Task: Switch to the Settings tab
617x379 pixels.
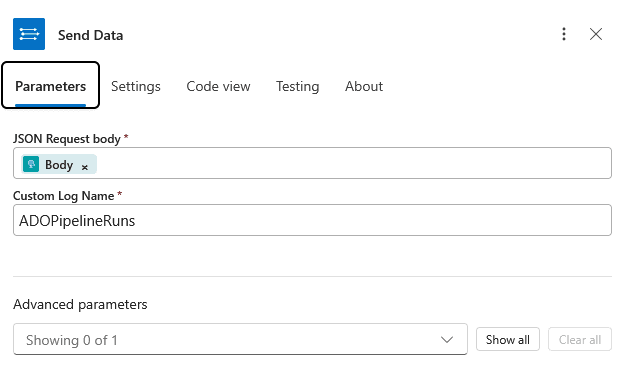Action: [136, 86]
